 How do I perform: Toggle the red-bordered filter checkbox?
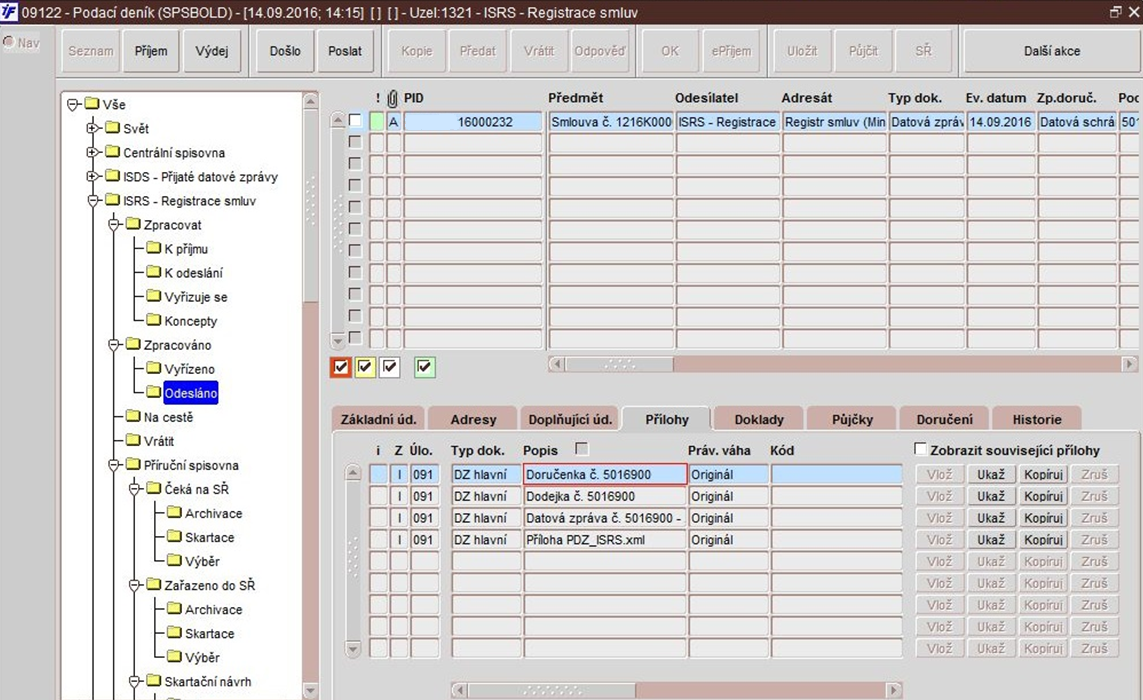(340, 367)
